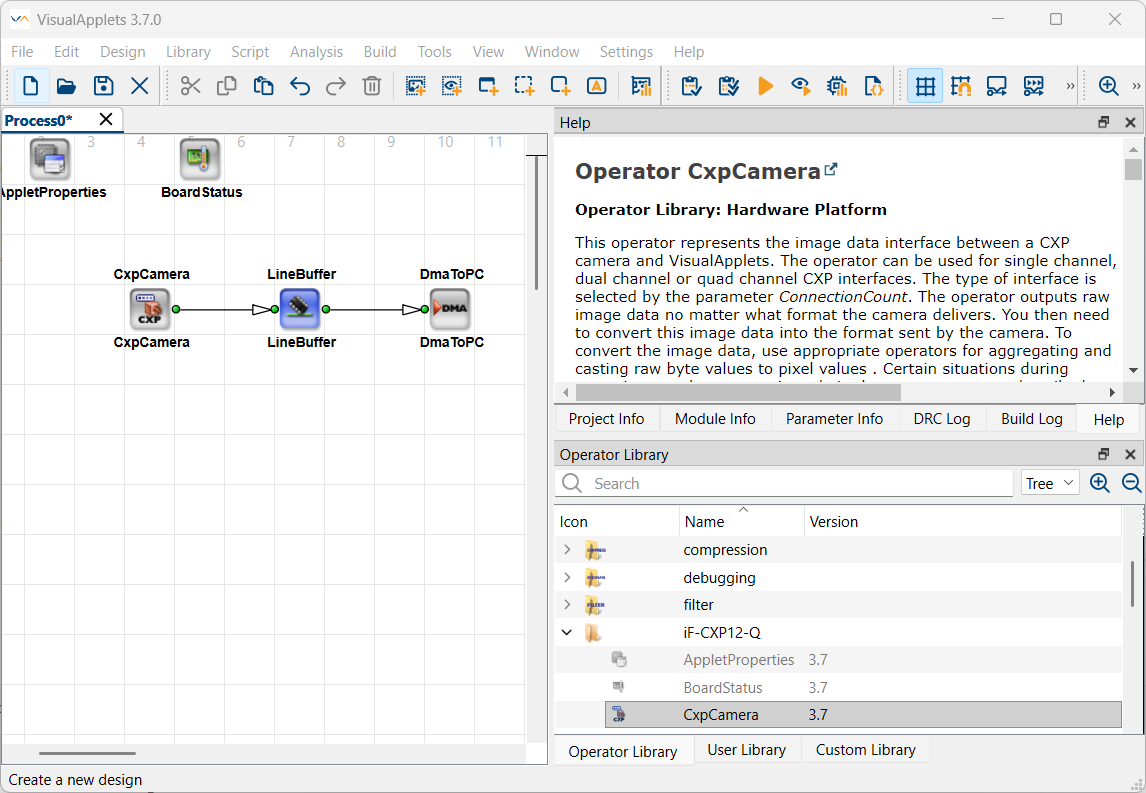The width and height of the screenshot is (1146, 793).
Task: Cut selection with the scissors icon
Action: point(190,86)
